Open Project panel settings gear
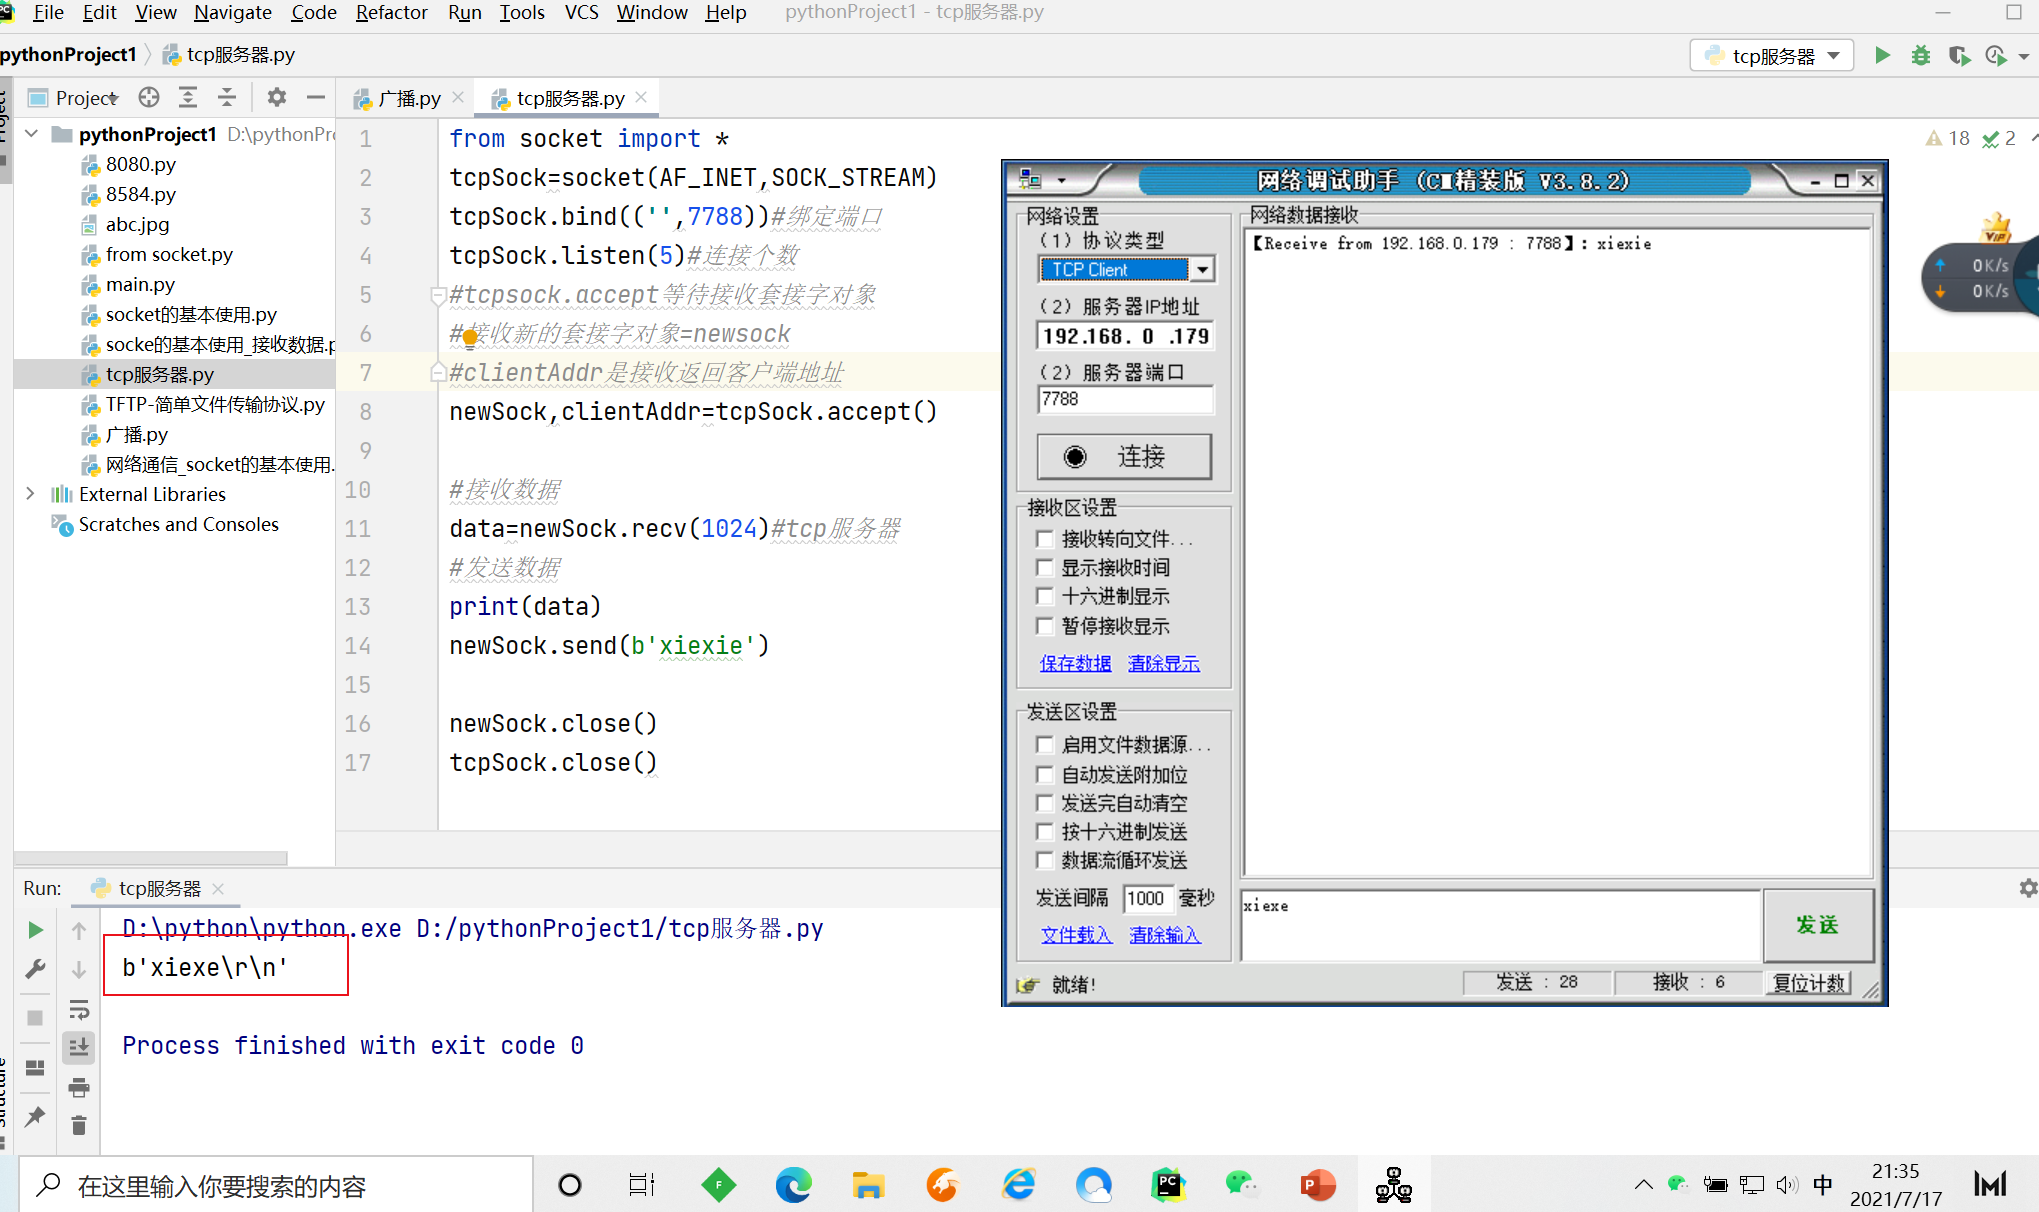 point(277,97)
